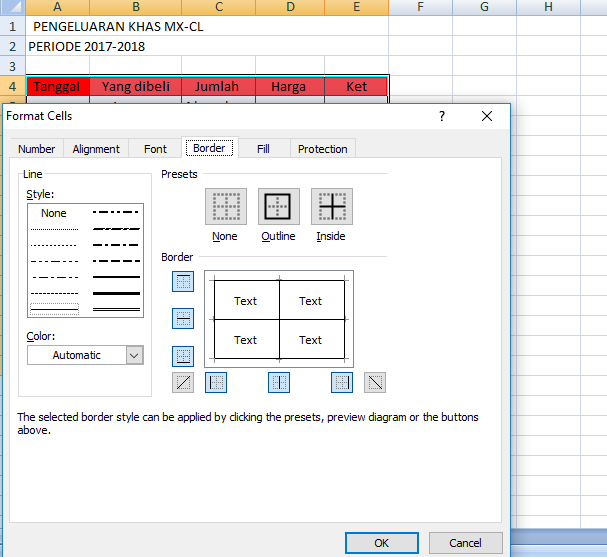The image size is (607, 557).
Task: Select the medium dashed line style
Action: pyautogui.click(x=116, y=261)
